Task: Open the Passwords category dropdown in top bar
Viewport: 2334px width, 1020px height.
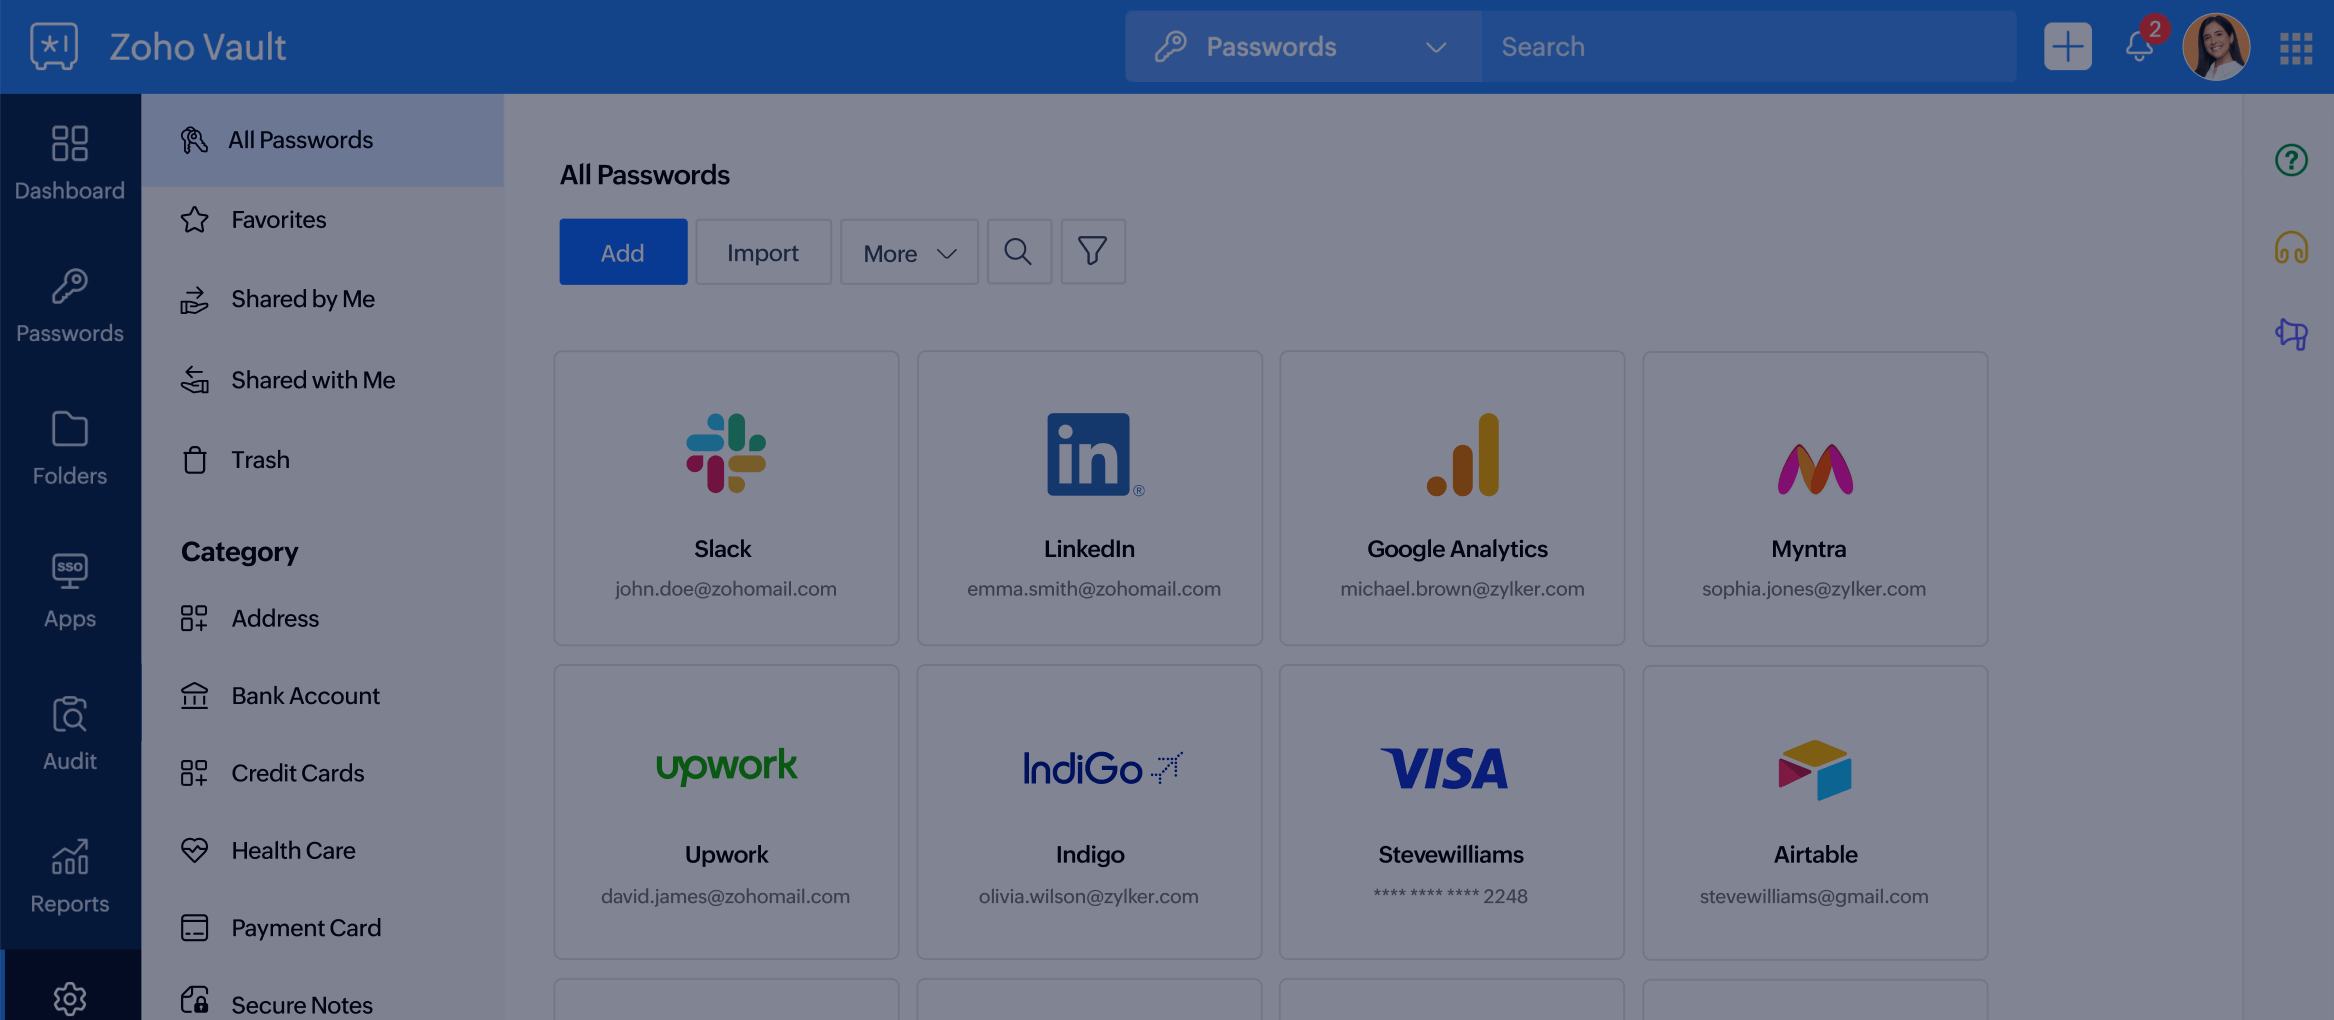Action: [1302, 46]
